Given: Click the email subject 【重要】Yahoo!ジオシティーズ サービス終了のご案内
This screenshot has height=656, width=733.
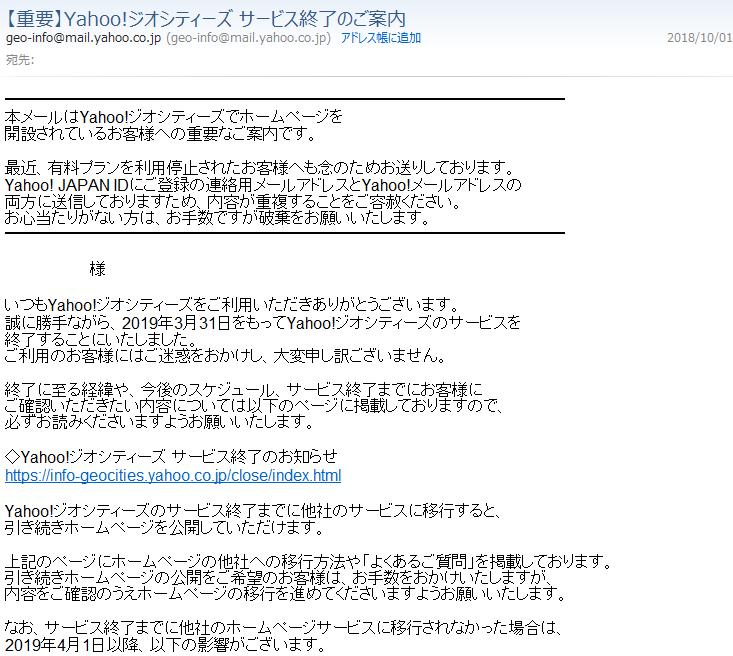Looking at the screenshot, I should [205, 19].
